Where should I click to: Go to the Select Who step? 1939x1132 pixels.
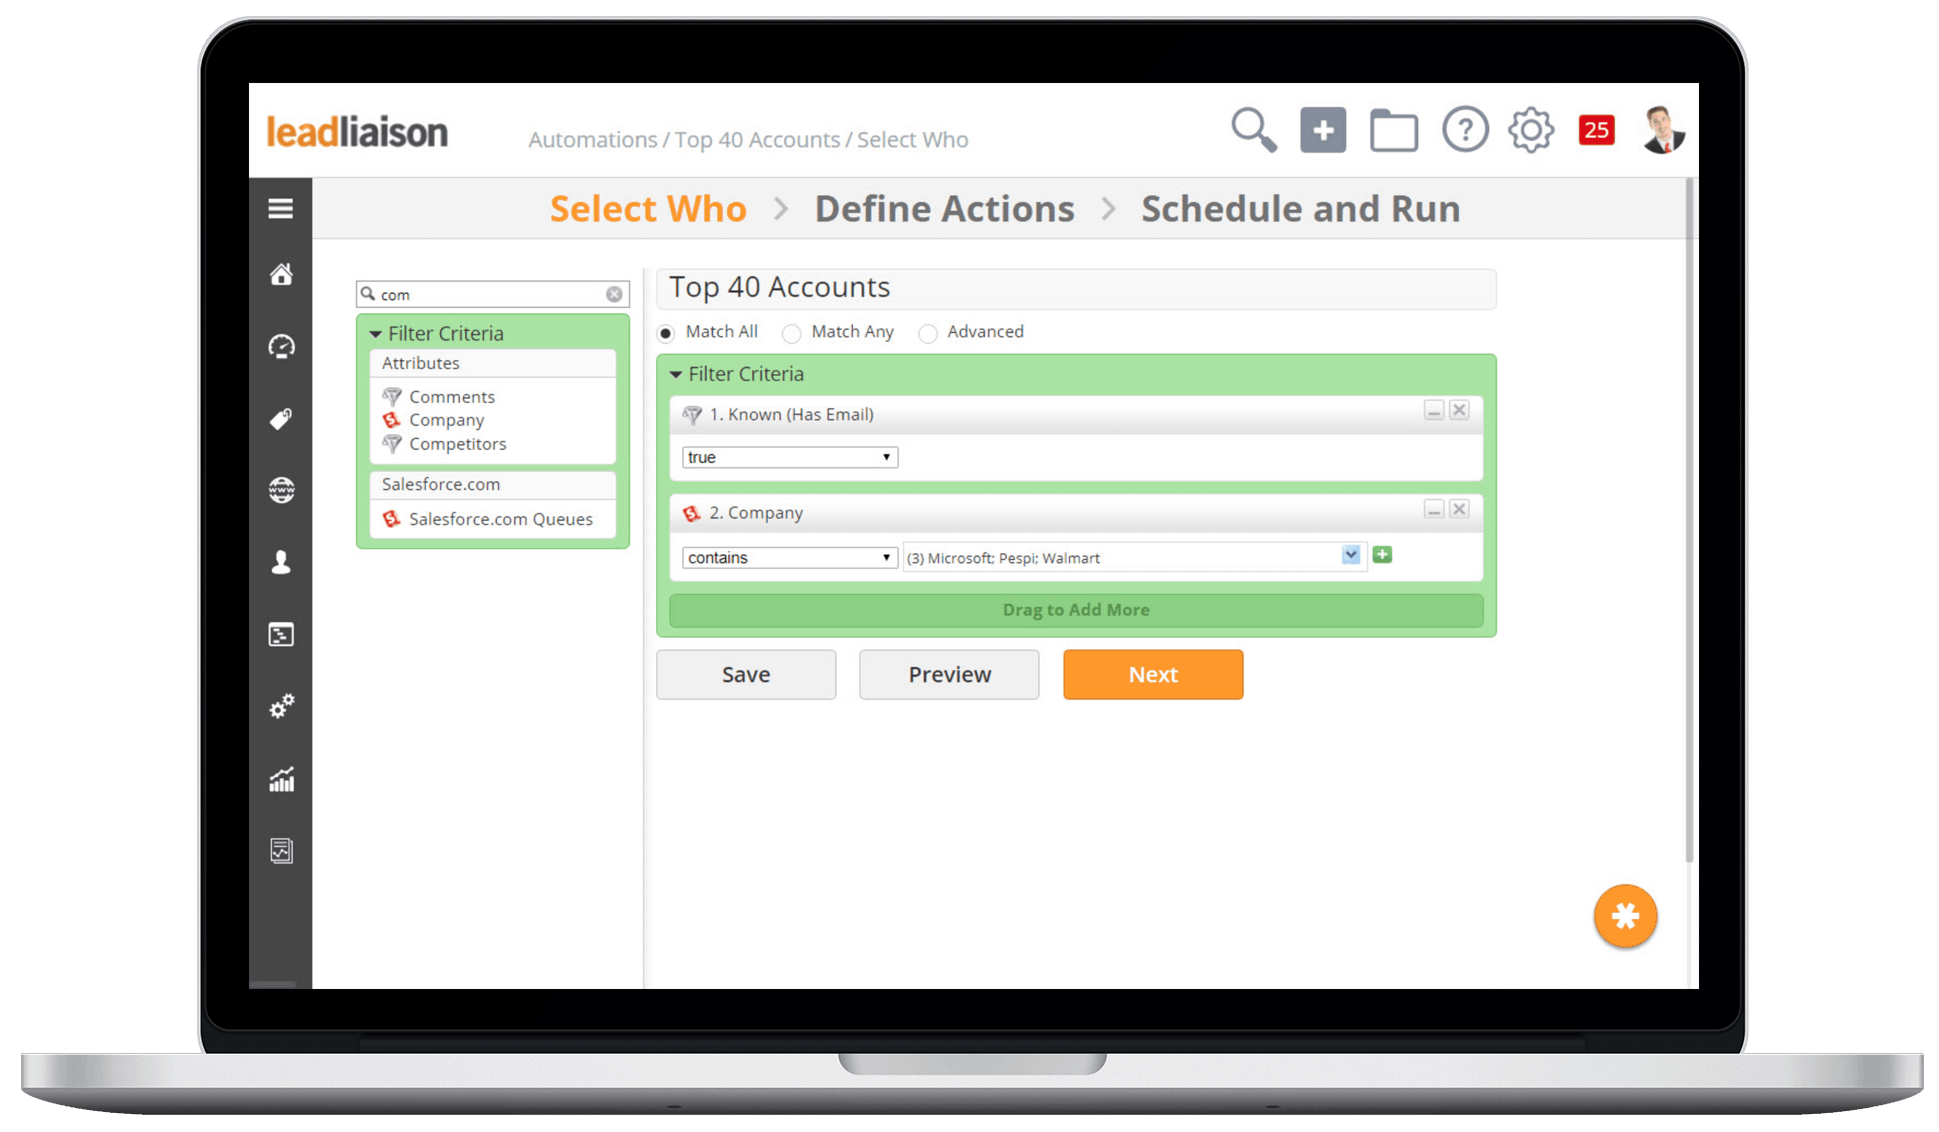pos(648,208)
